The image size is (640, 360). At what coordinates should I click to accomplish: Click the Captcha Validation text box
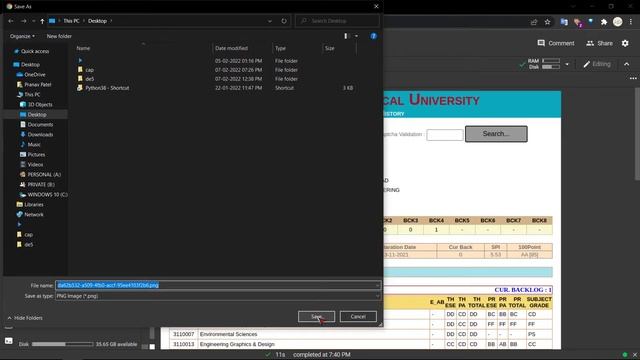[445, 135]
